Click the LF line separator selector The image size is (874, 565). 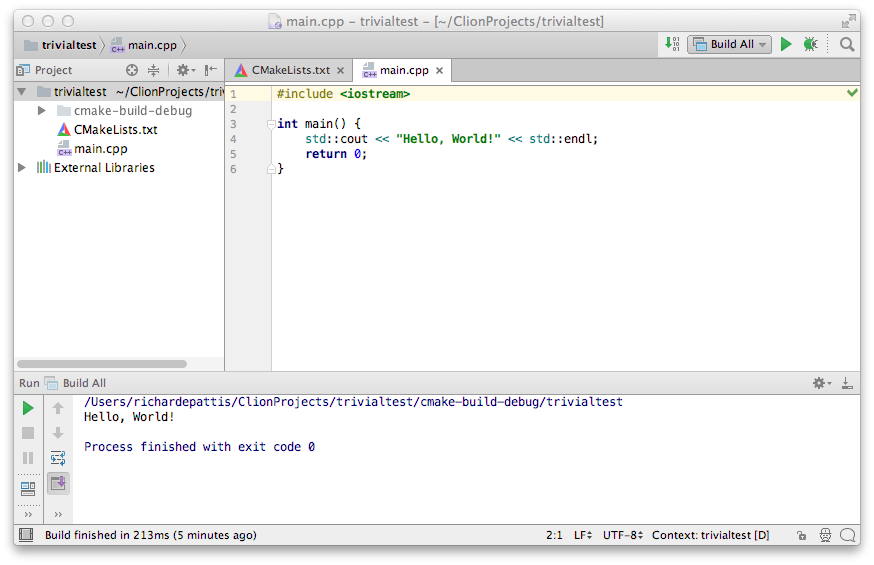583,536
